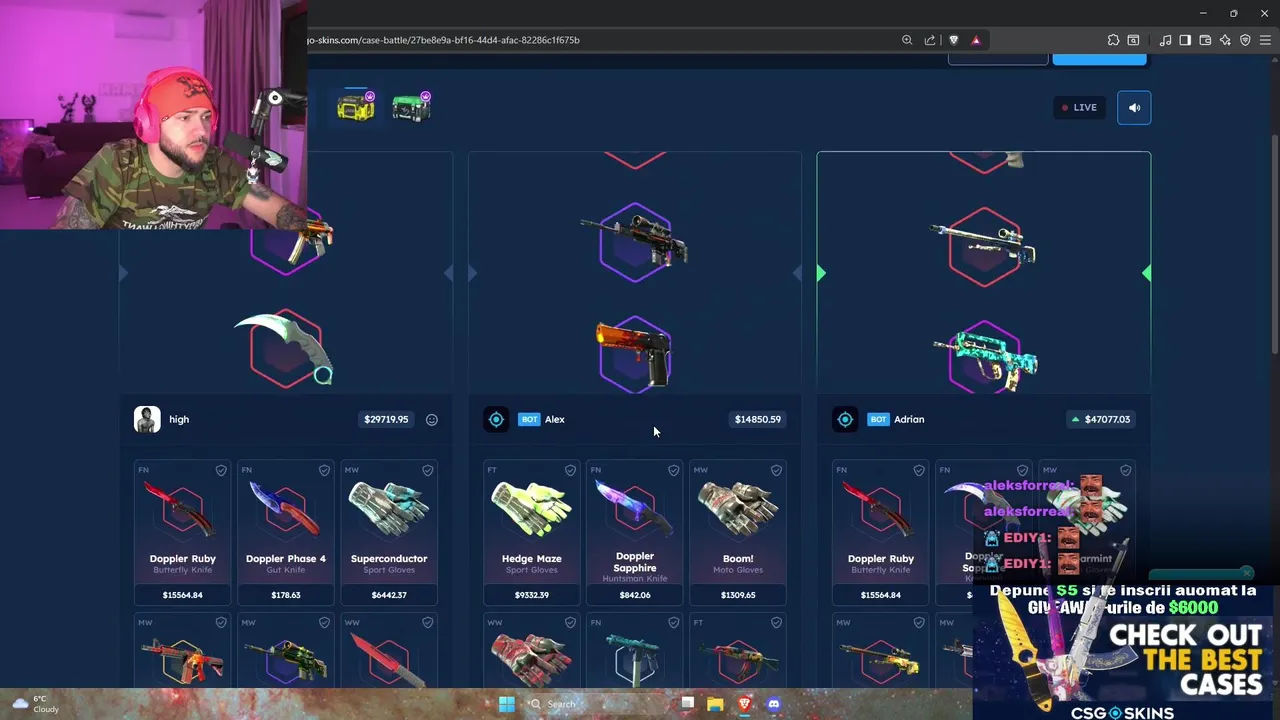This screenshot has height=720, width=1280.
Task: Click the target icon next to BOT Adrian
Action: 845,420
